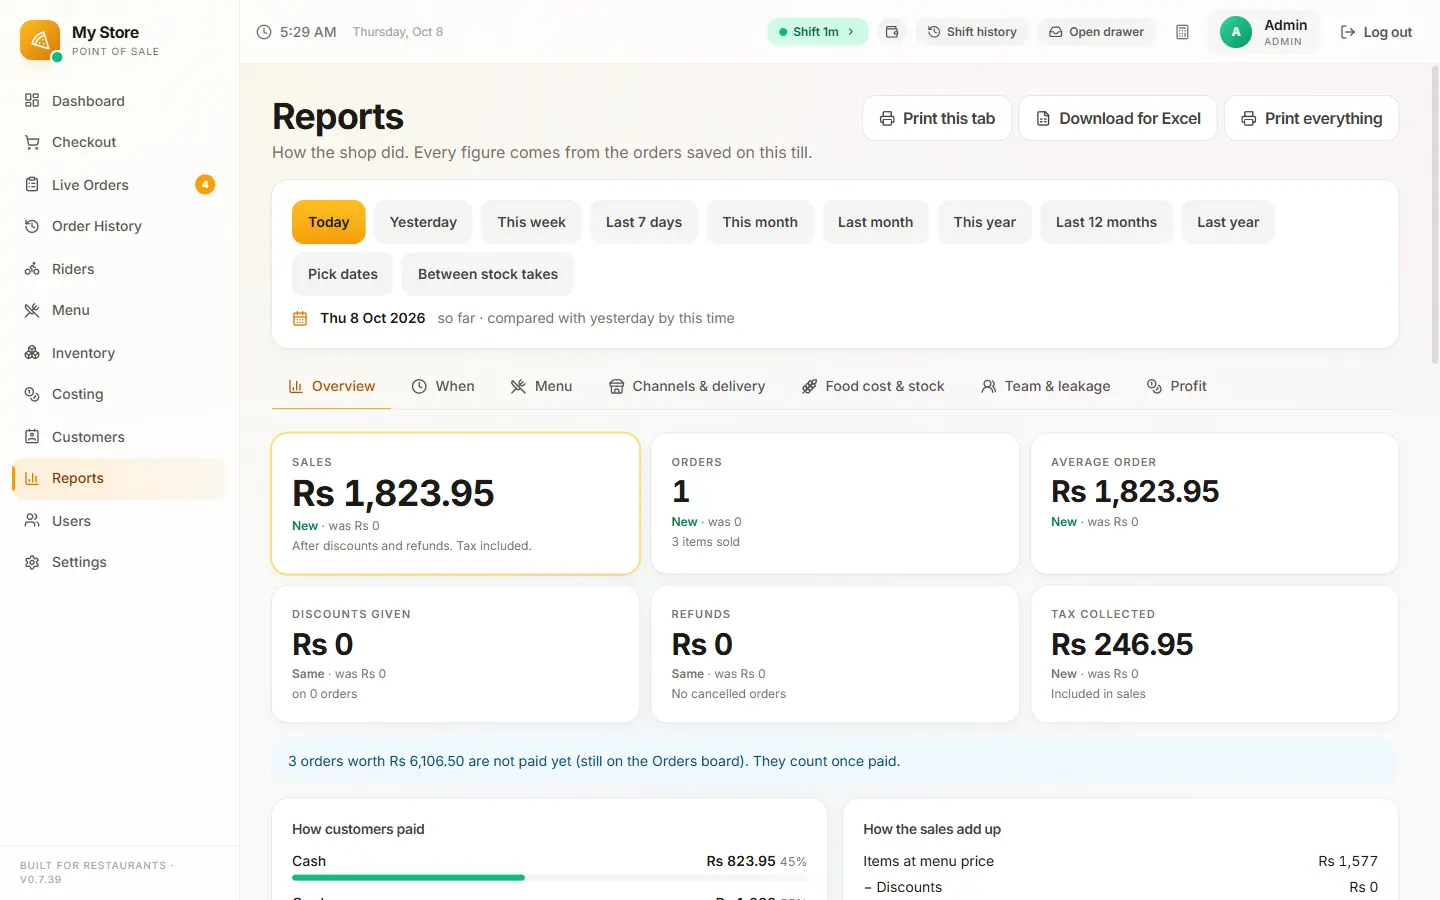Click the Cash payment progress bar

tap(549, 877)
